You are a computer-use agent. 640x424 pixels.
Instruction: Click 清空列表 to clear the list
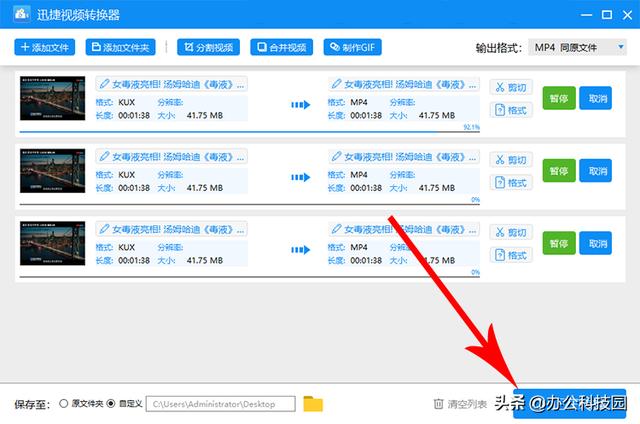click(460, 404)
